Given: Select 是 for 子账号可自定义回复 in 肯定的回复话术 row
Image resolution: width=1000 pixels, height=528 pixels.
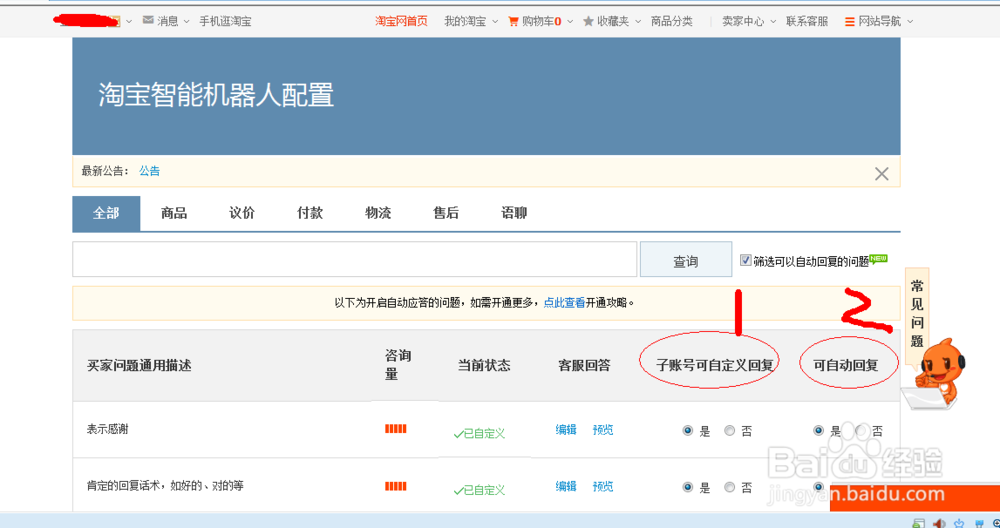Looking at the screenshot, I should (x=688, y=487).
